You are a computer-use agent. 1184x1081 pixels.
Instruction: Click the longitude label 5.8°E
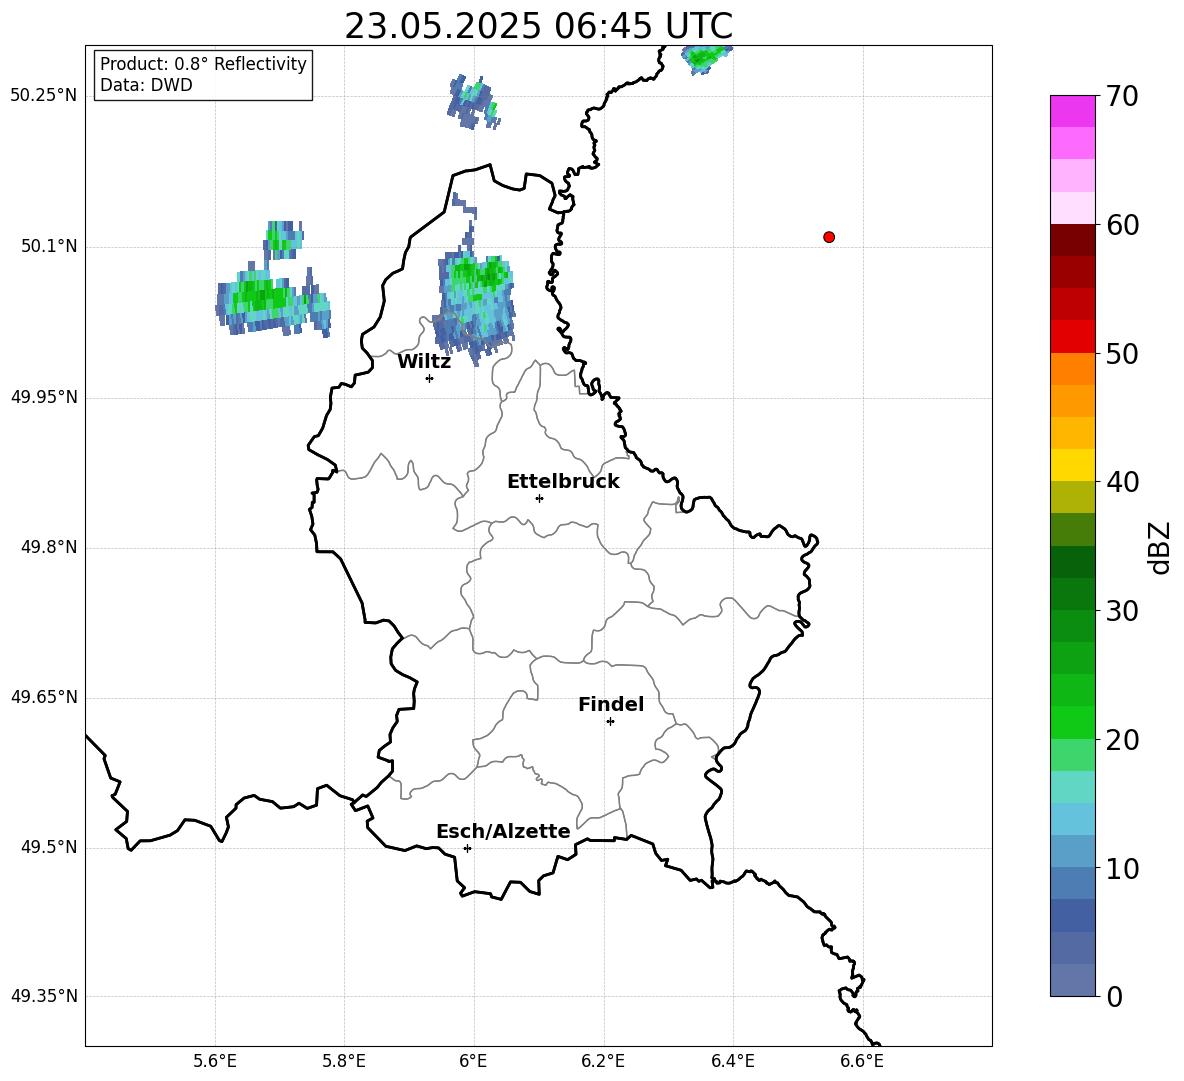coord(344,1061)
